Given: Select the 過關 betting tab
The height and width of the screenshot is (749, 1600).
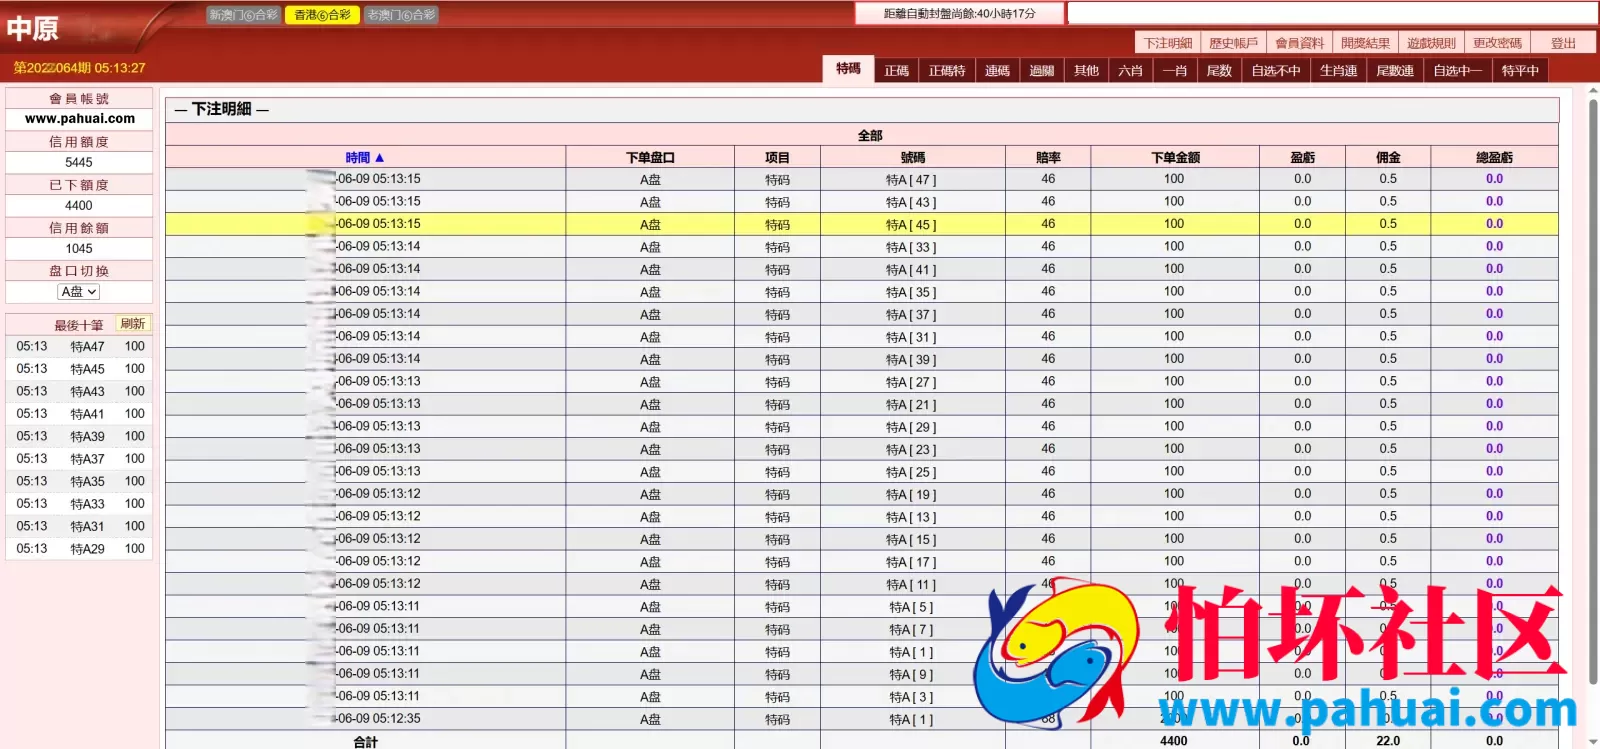Looking at the screenshot, I should click(1042, 71).
